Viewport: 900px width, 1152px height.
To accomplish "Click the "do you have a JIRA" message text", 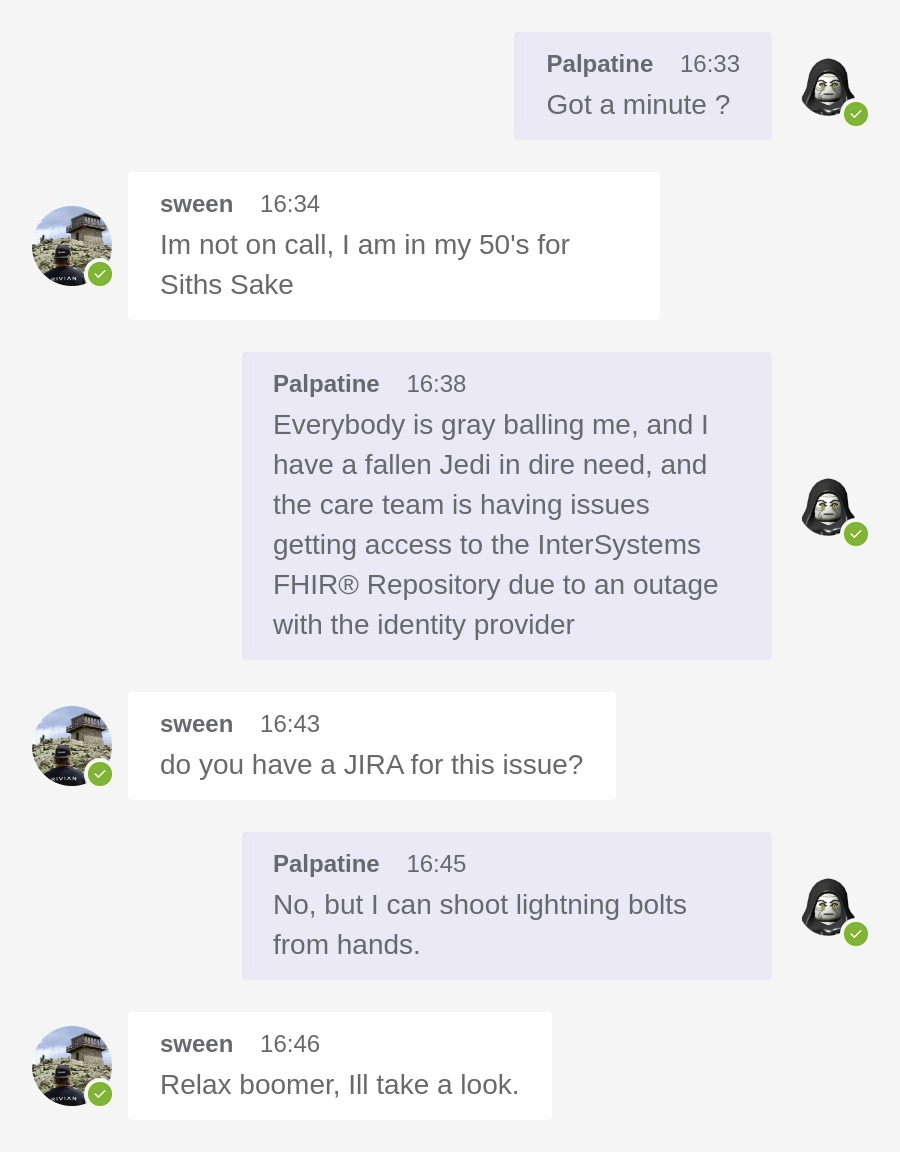I will tap(371, 764).
